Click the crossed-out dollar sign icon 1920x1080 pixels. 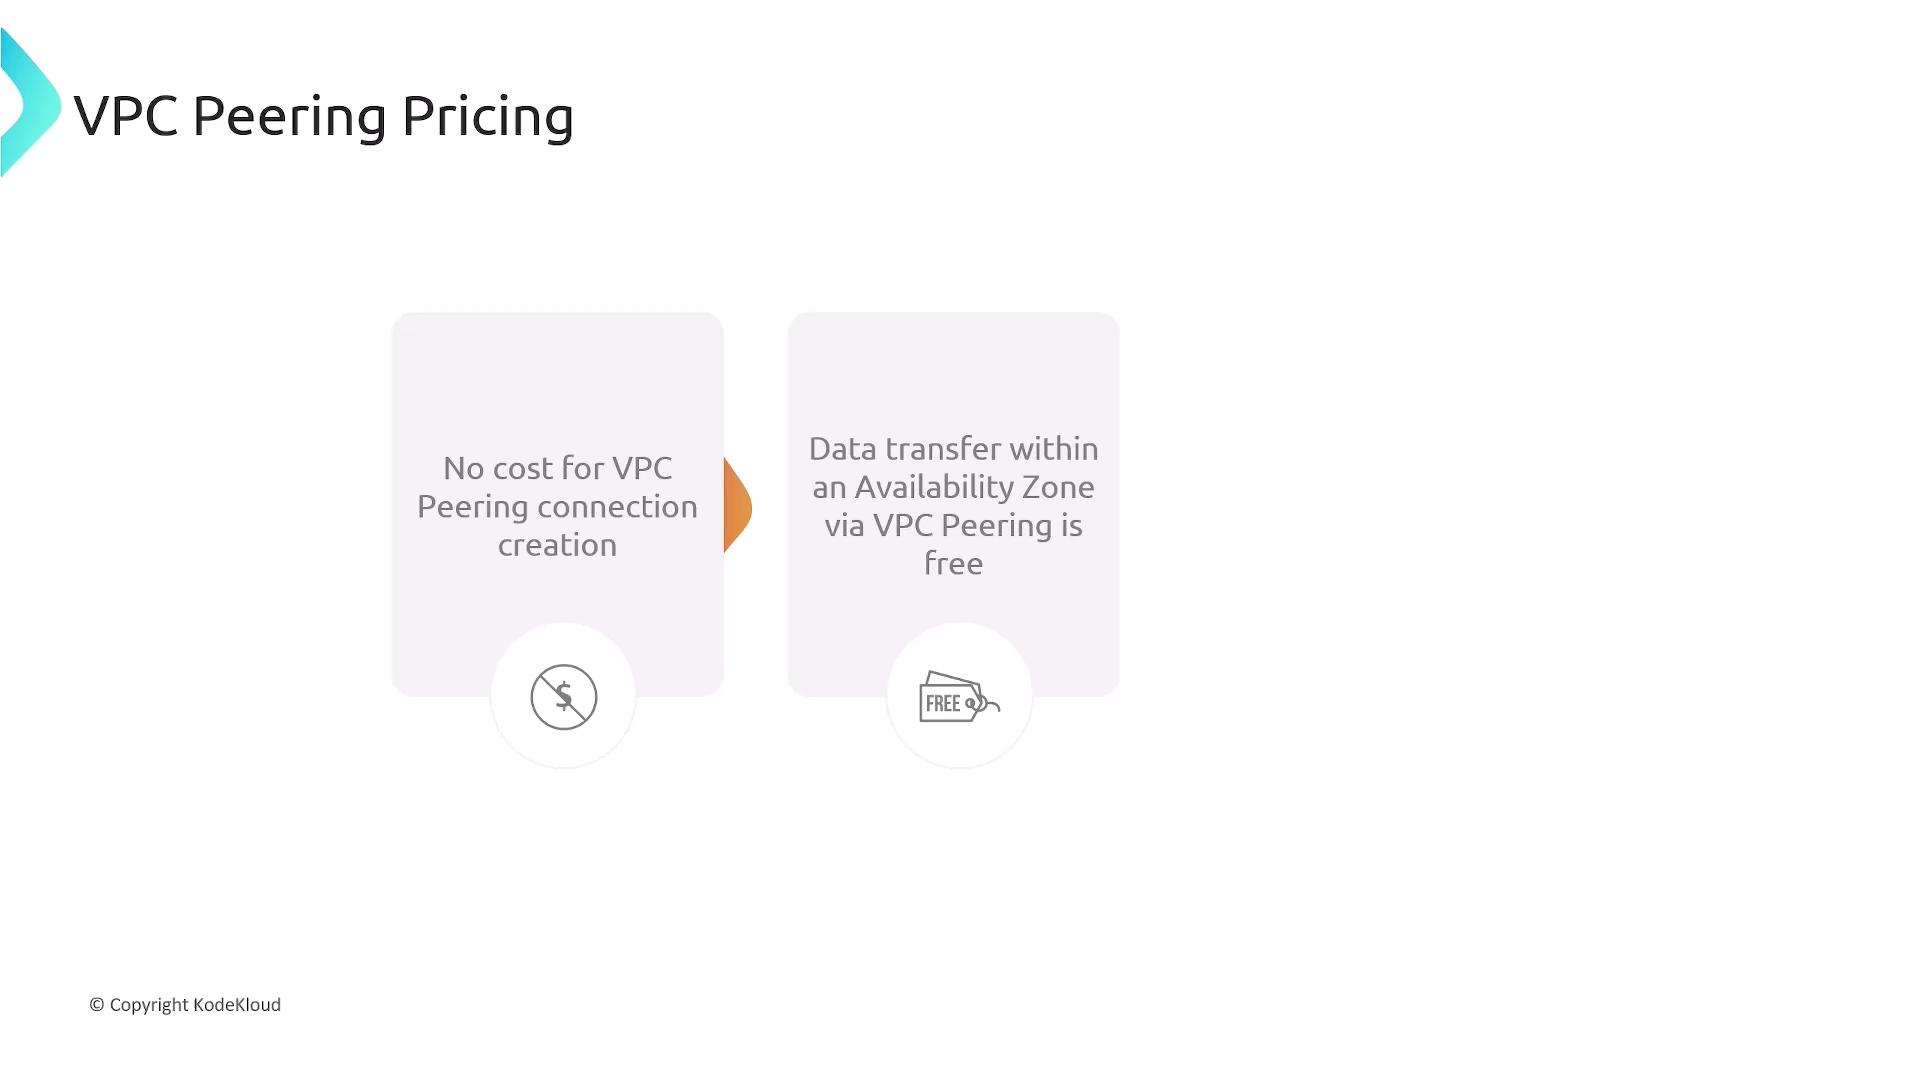pos(564,697)
